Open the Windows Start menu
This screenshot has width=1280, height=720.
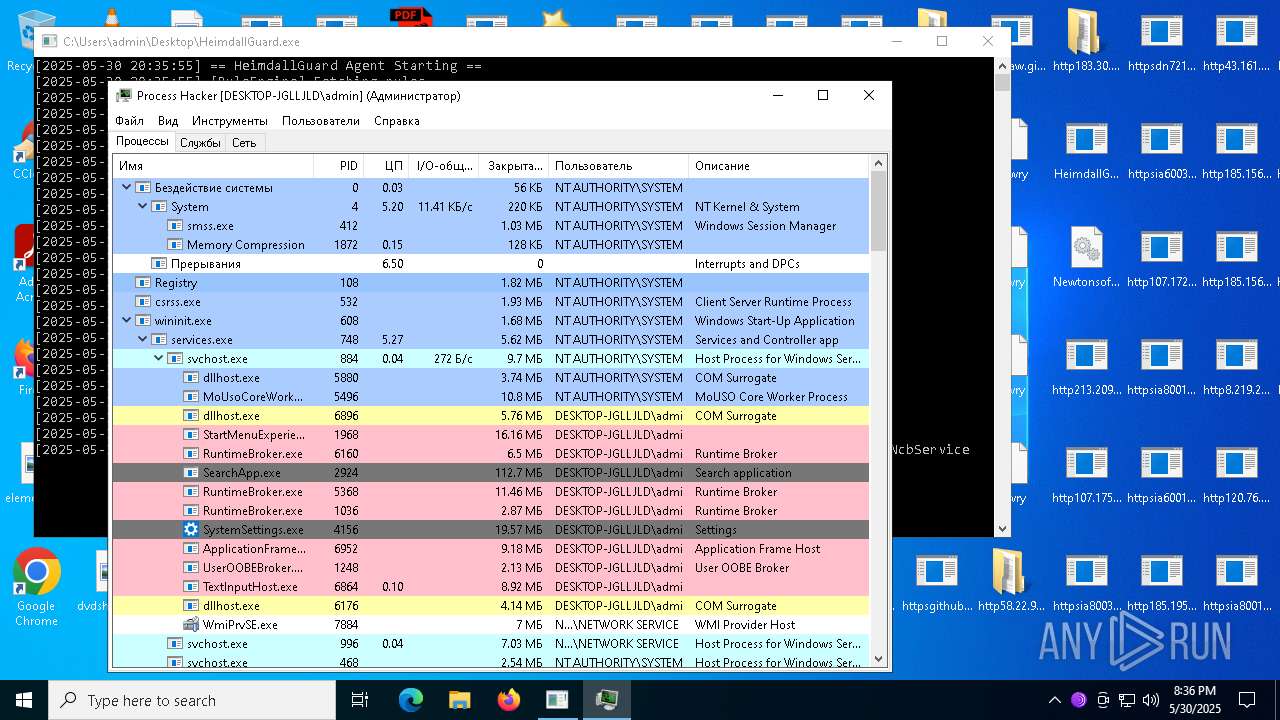[24, 700]
